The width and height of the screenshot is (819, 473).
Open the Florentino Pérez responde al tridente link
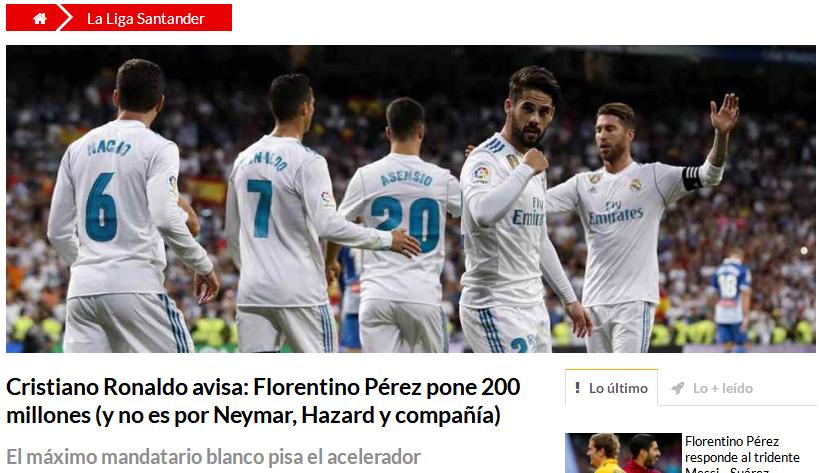742,454
